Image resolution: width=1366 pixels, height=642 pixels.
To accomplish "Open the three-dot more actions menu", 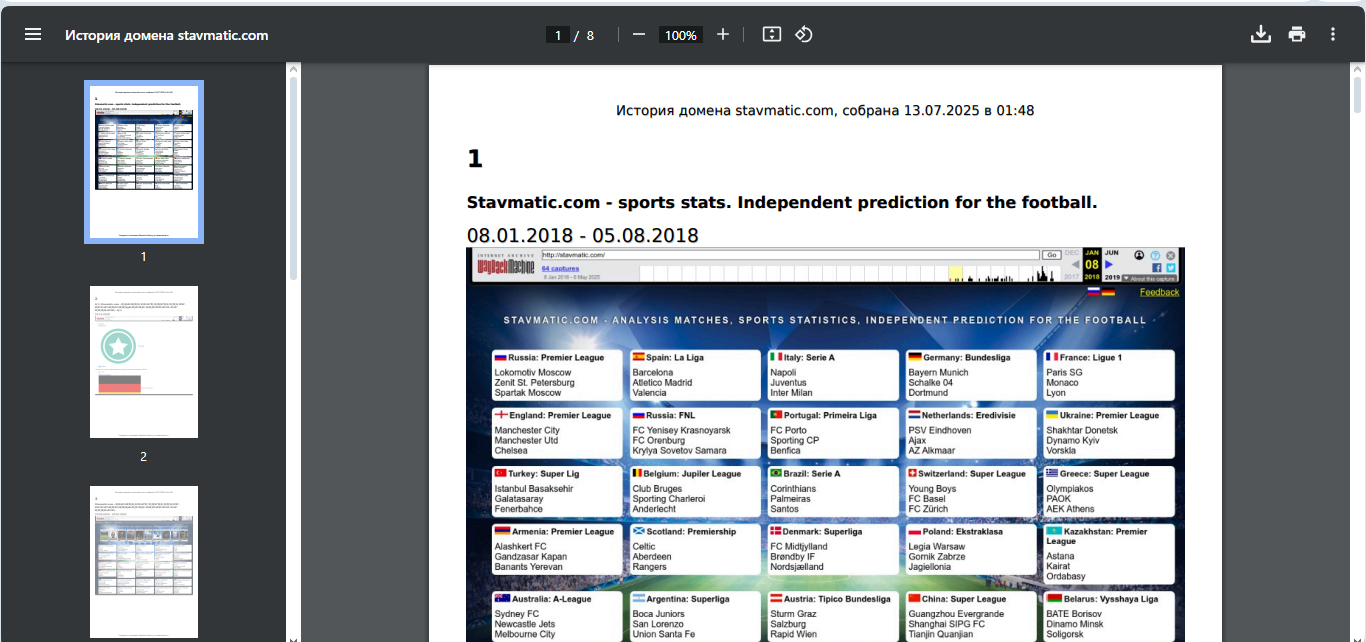I will click(1333, 35).
